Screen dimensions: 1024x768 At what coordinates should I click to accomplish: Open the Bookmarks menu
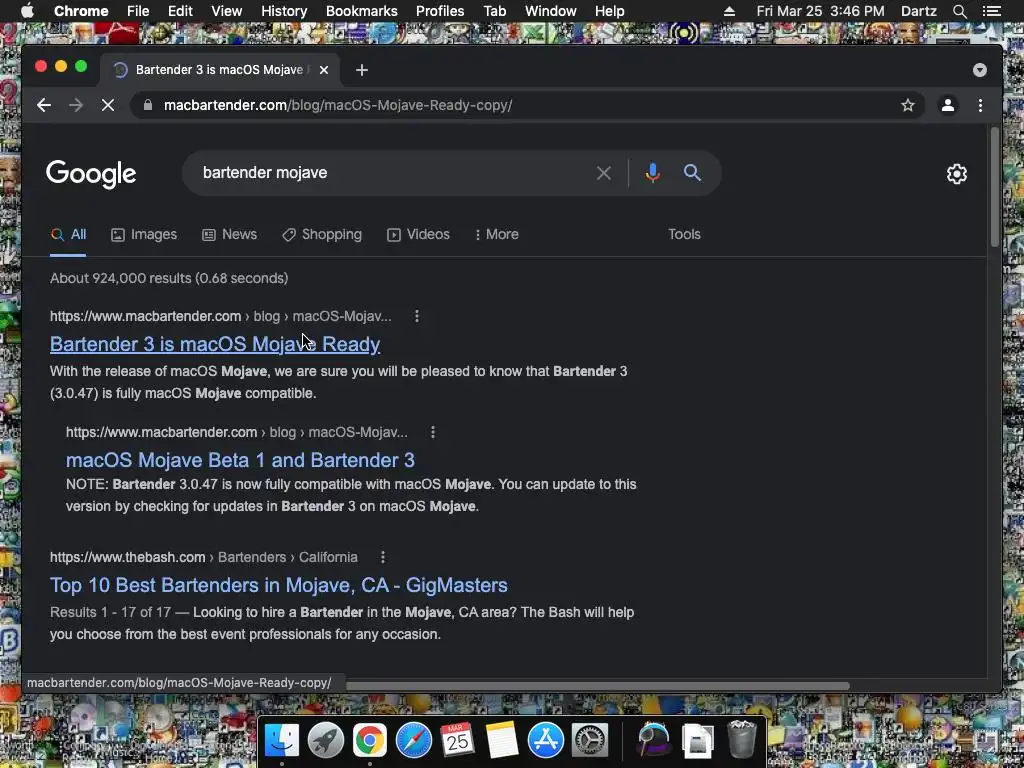click(x=362, y=11)
